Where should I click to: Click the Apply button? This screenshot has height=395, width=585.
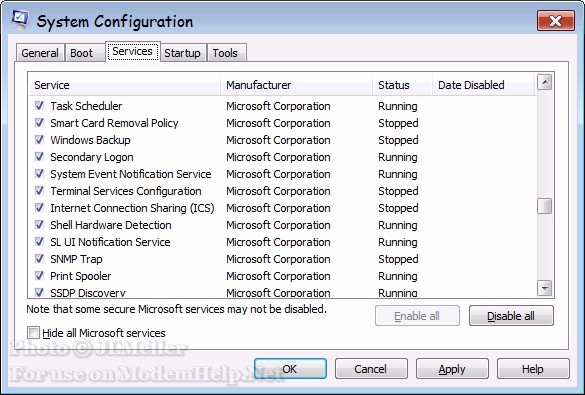coord(452,369)
